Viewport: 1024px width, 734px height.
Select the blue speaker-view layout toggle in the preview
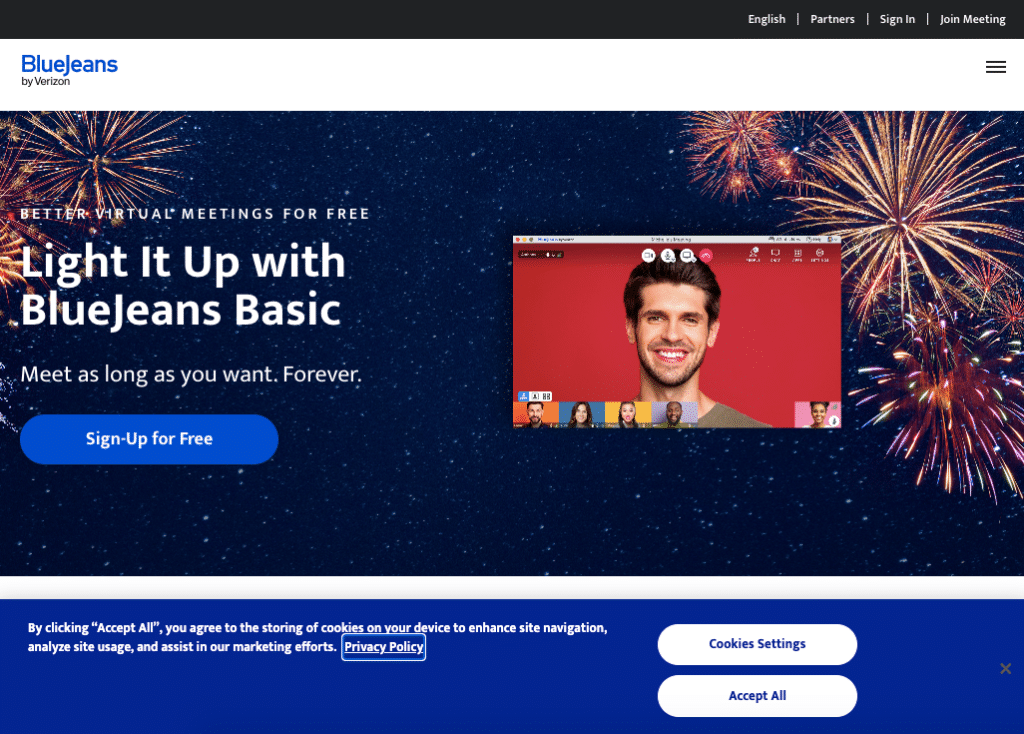pyautogui.click(x=523, y=396)
